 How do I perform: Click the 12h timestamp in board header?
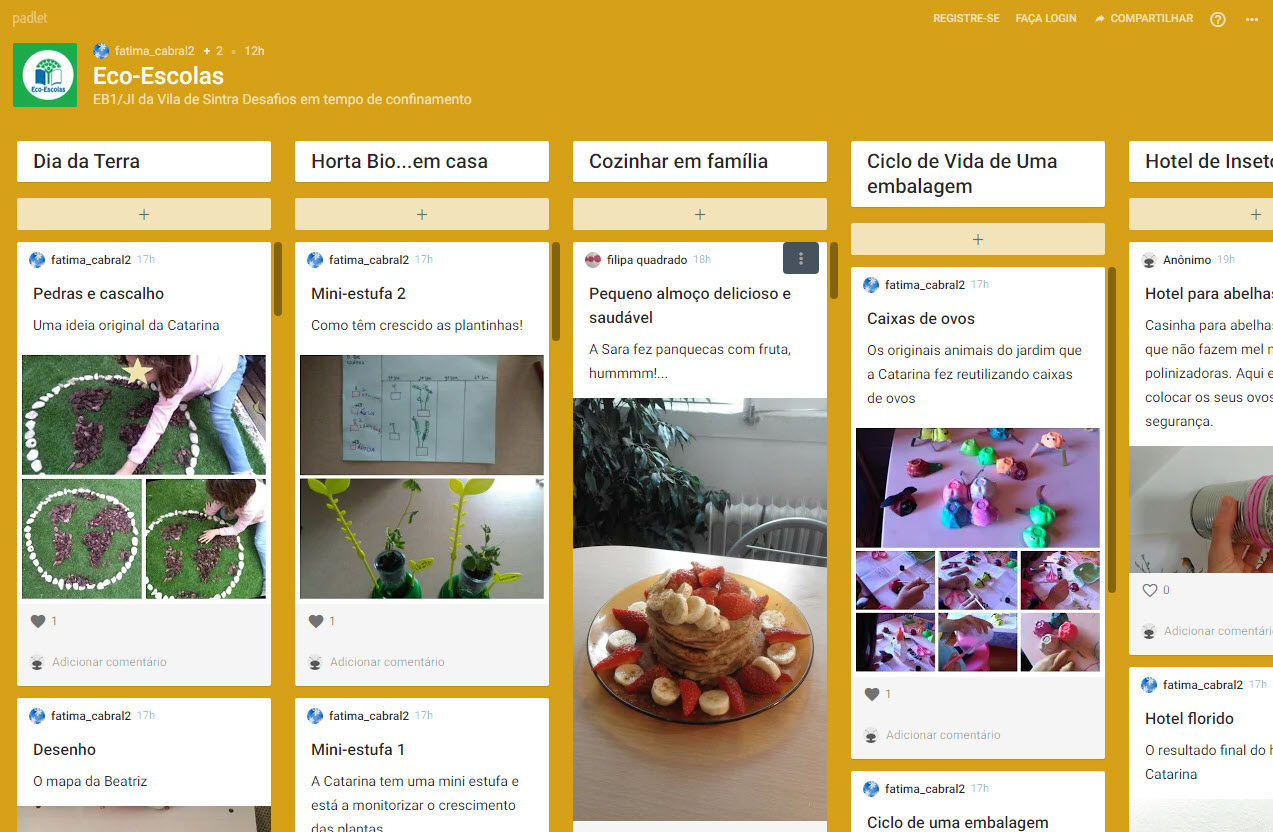[254, 50]
